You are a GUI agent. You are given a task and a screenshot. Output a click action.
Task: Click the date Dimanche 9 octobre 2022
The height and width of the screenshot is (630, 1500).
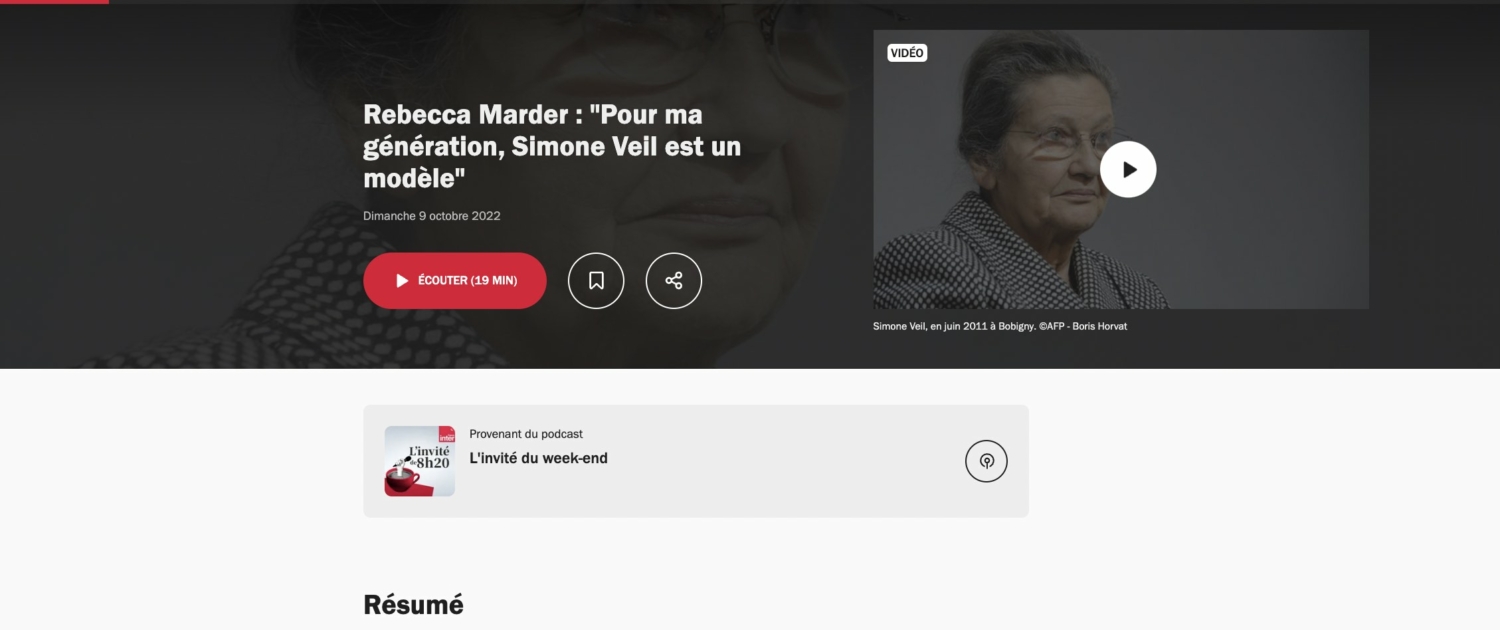[432, 216]
